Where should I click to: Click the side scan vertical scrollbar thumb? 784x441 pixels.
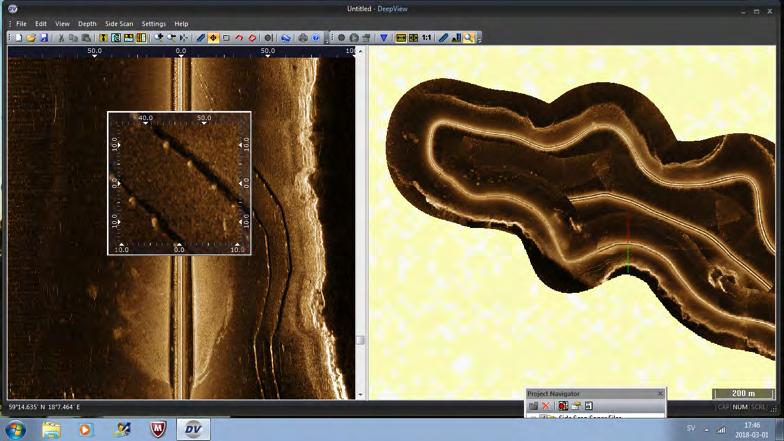(360, 340)
